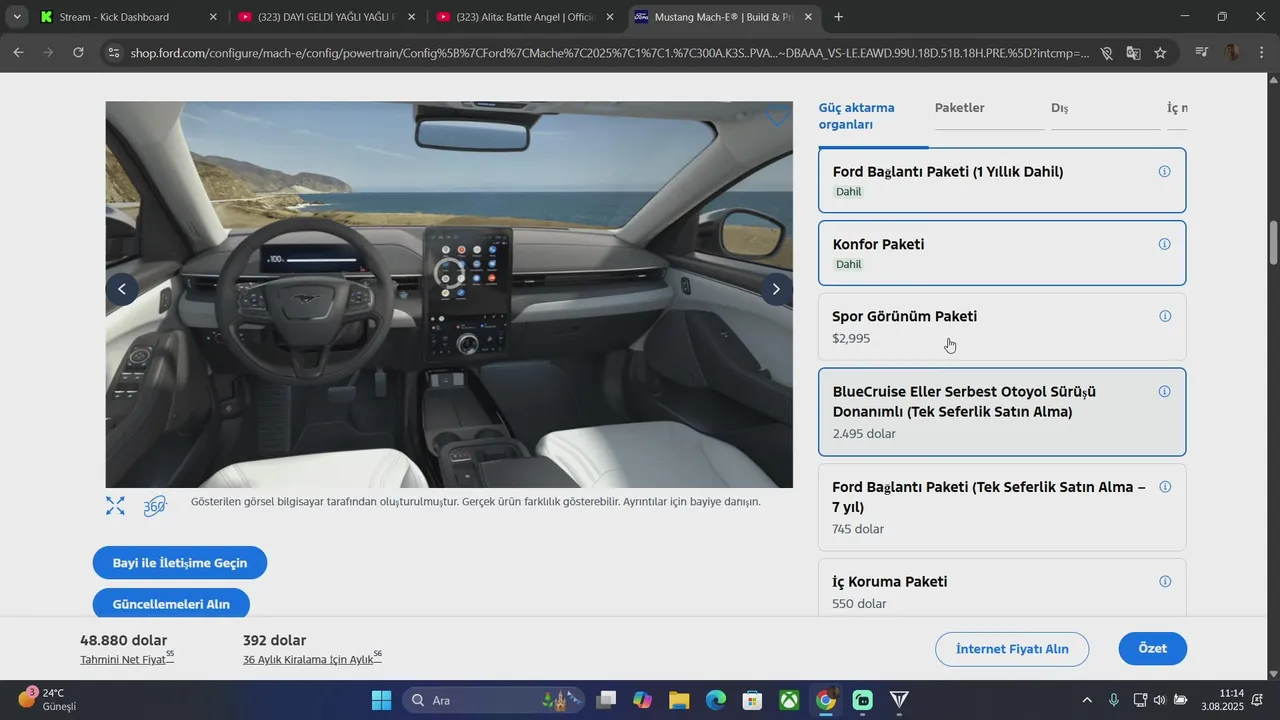Image resolution: width=1280 pixels, height=720 pixels.
Task: Open info icon for BlueCruise package
Action: coord(1164,392)
